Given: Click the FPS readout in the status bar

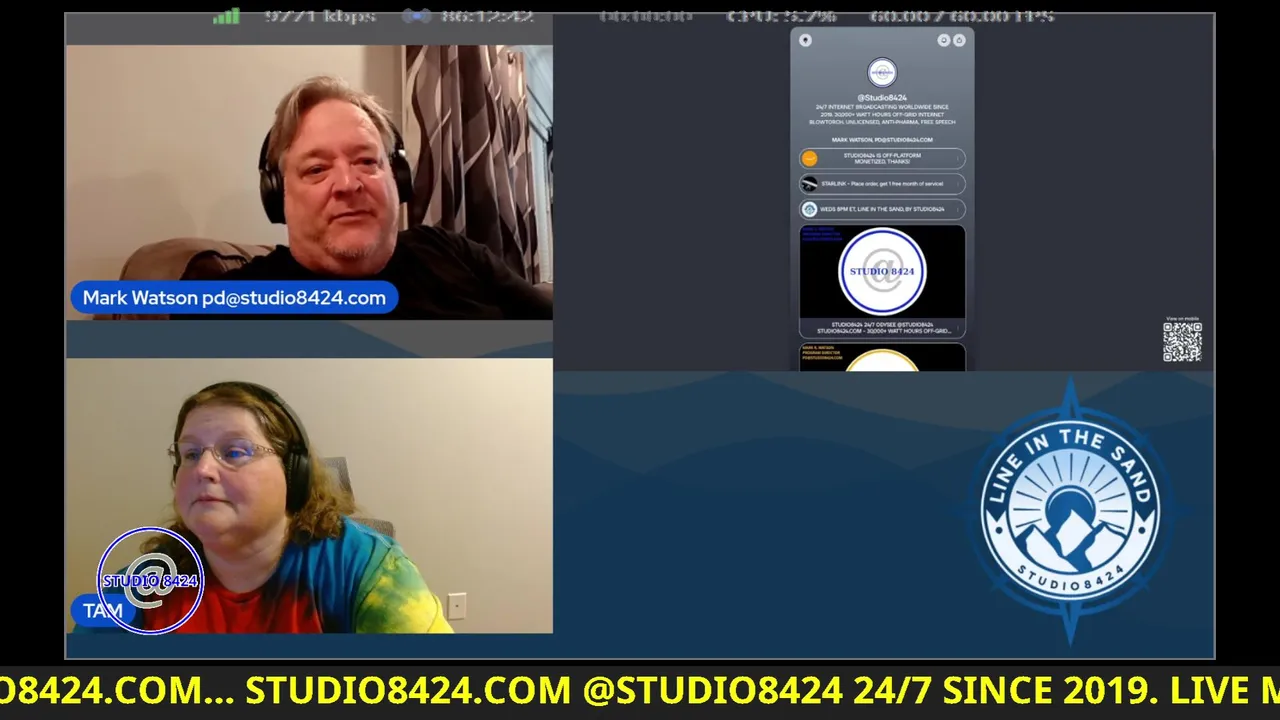Looking at the screenshot, I should click(x=961, y=16).
